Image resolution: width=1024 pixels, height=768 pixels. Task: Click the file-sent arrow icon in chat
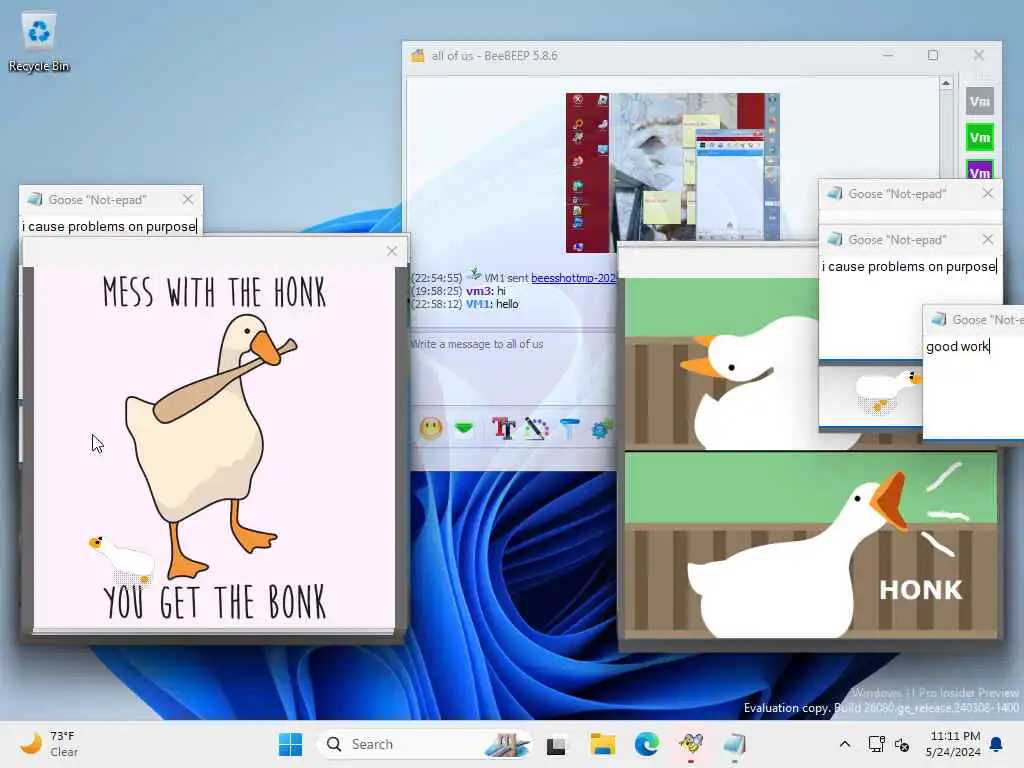coord(474,275)
